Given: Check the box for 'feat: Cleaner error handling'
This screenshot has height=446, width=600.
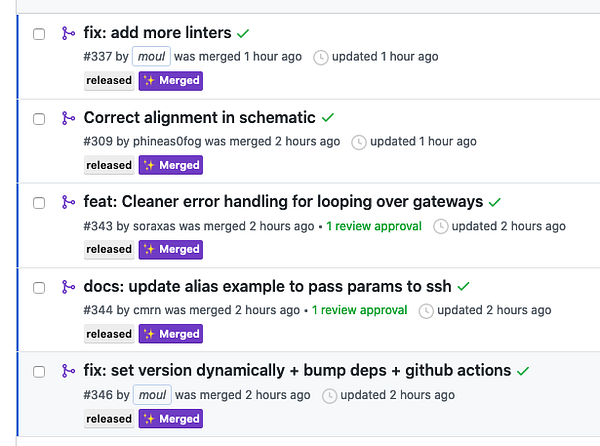Looking at the screenshot, I should tap(39, 203).
